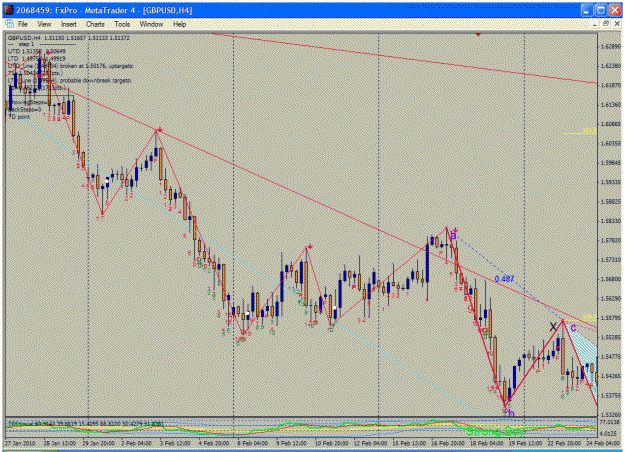Open the Window menu
The height and width of the screenshot is (452, 625).
pos(151,24)
